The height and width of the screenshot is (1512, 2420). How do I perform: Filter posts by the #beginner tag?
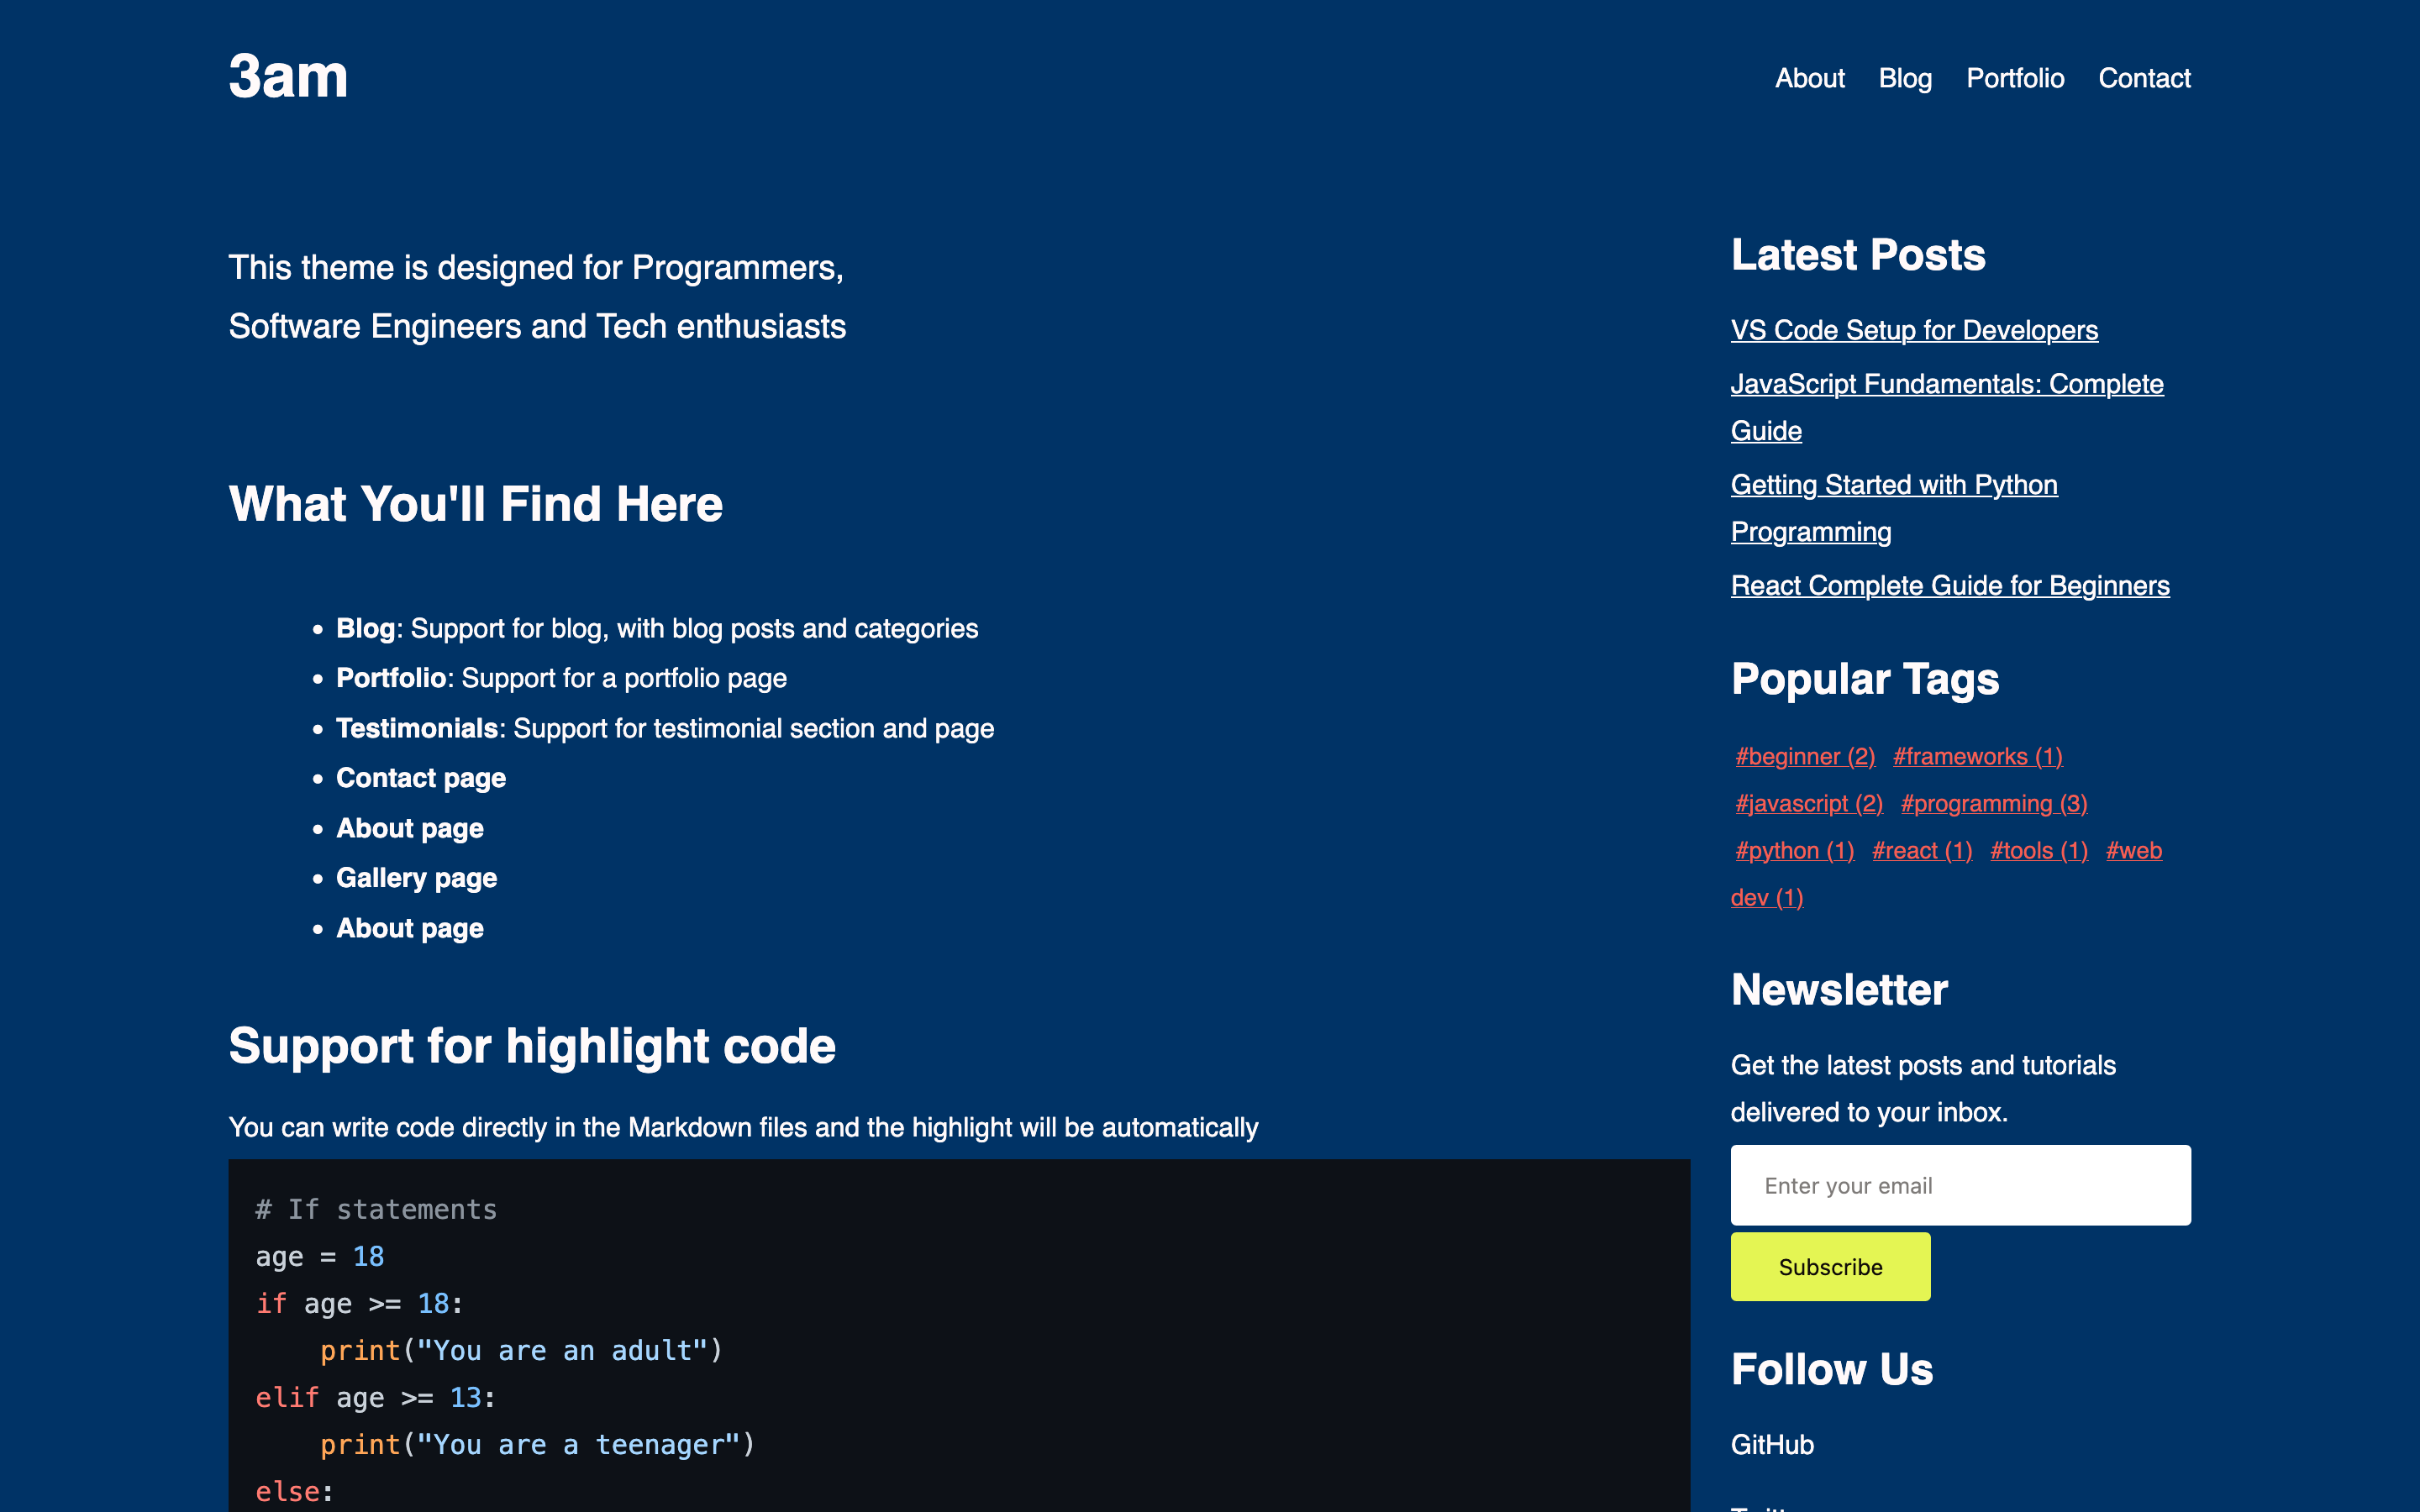1804,756
